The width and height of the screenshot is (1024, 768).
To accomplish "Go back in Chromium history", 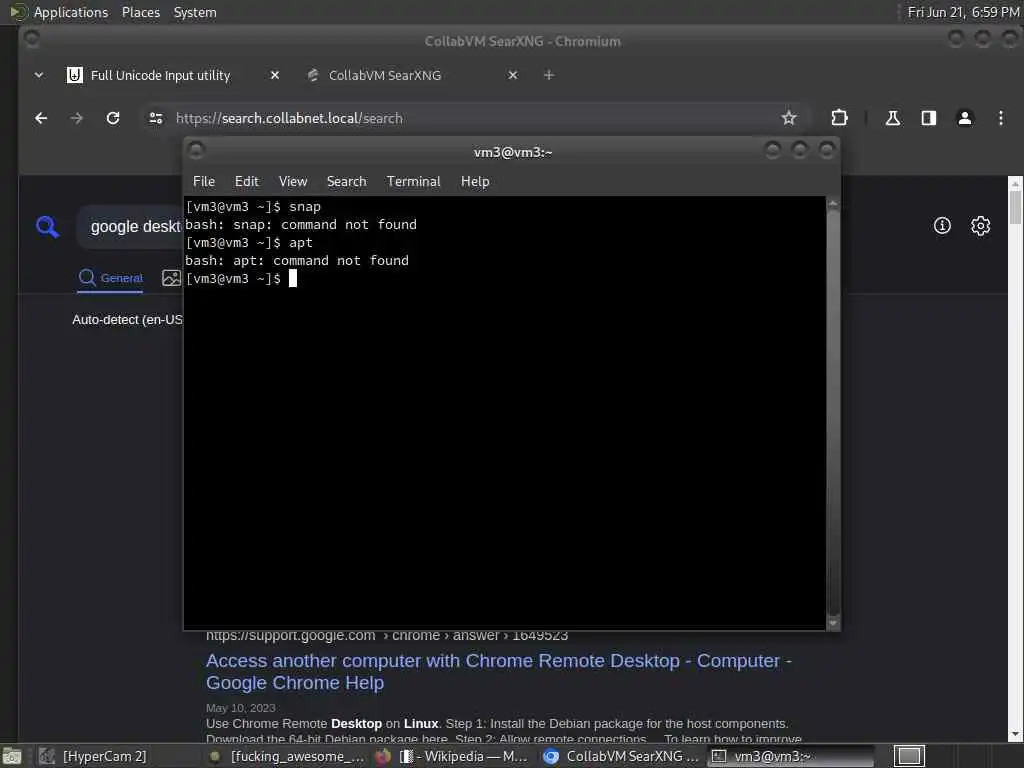I will [41, 118].
